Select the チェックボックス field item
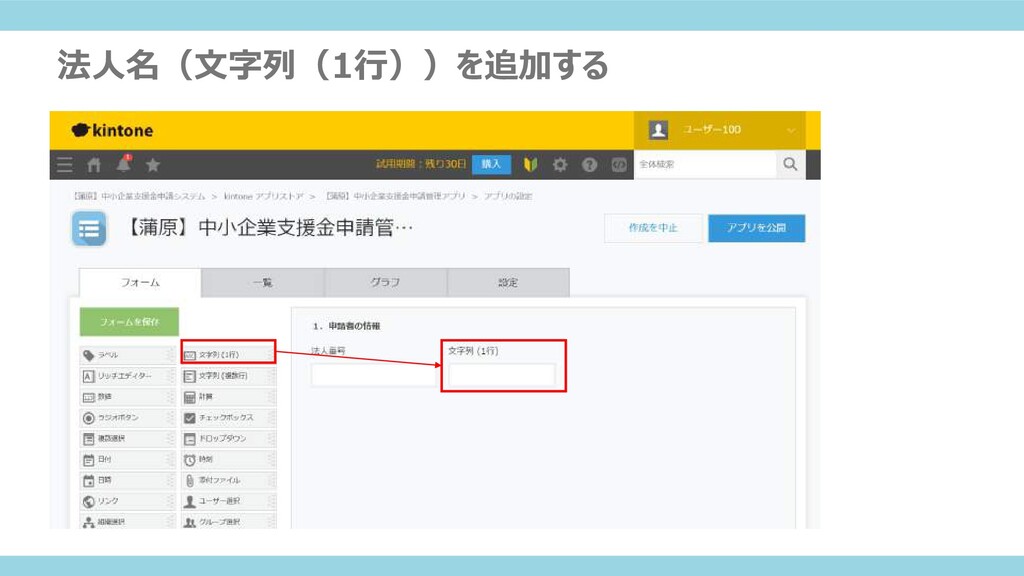Viewport: 1024px width, 576px height. (x=229, y=418)
